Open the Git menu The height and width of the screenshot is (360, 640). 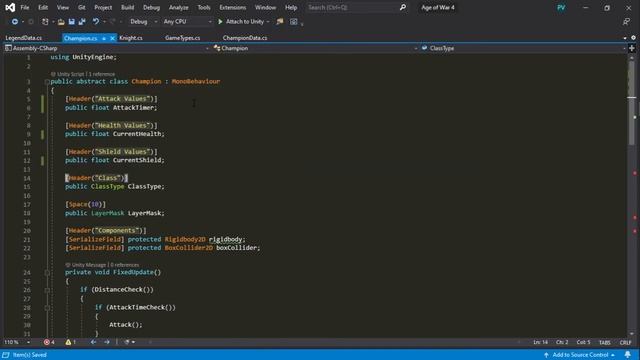coord(82,7)
